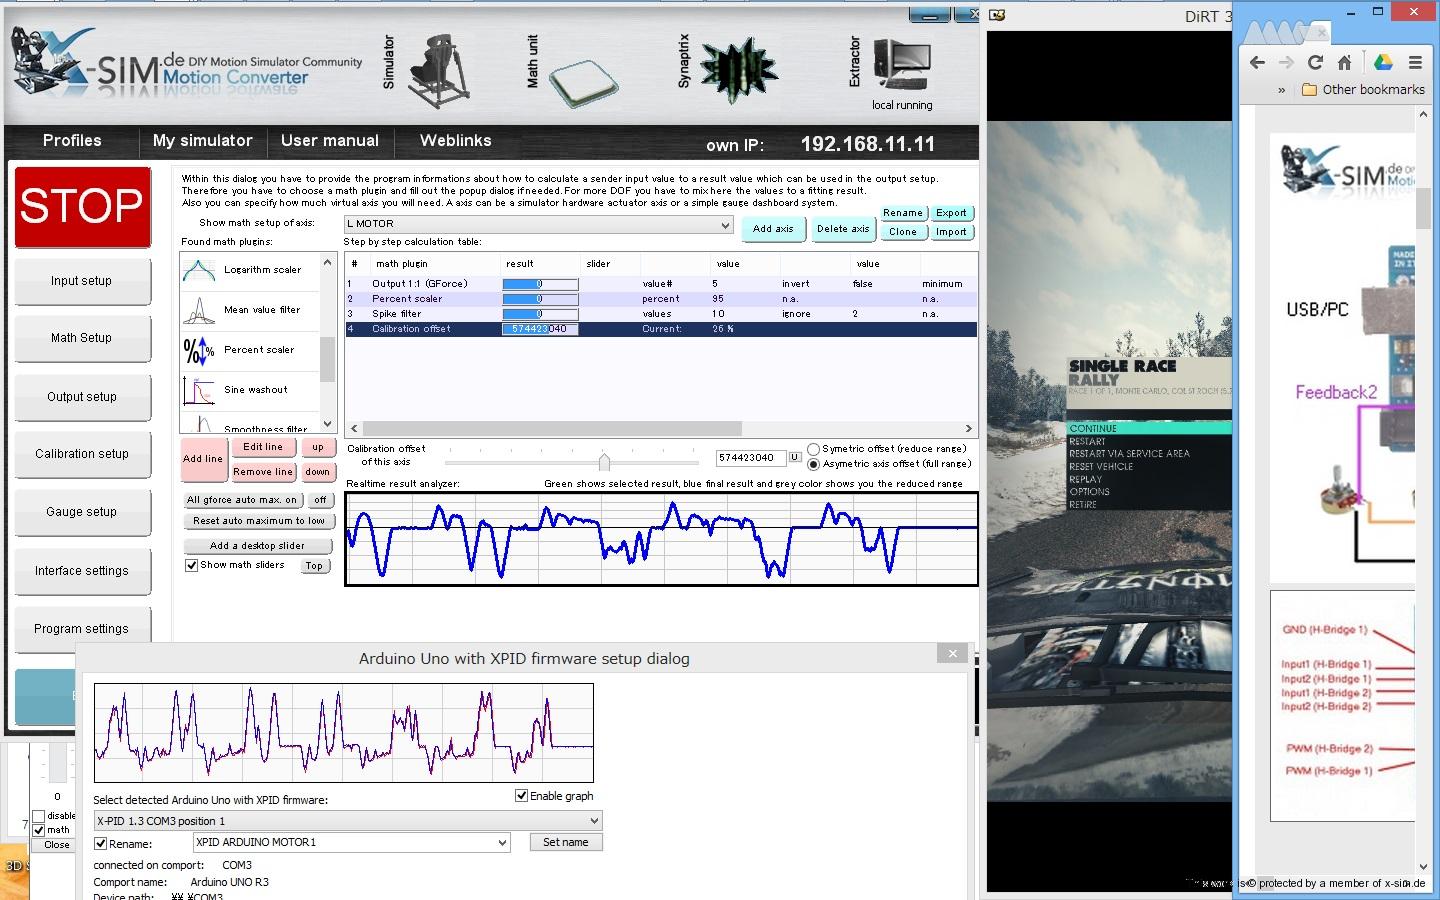
Task: Select the Logarithm scaler plugin icon
Action: [199, 270]
